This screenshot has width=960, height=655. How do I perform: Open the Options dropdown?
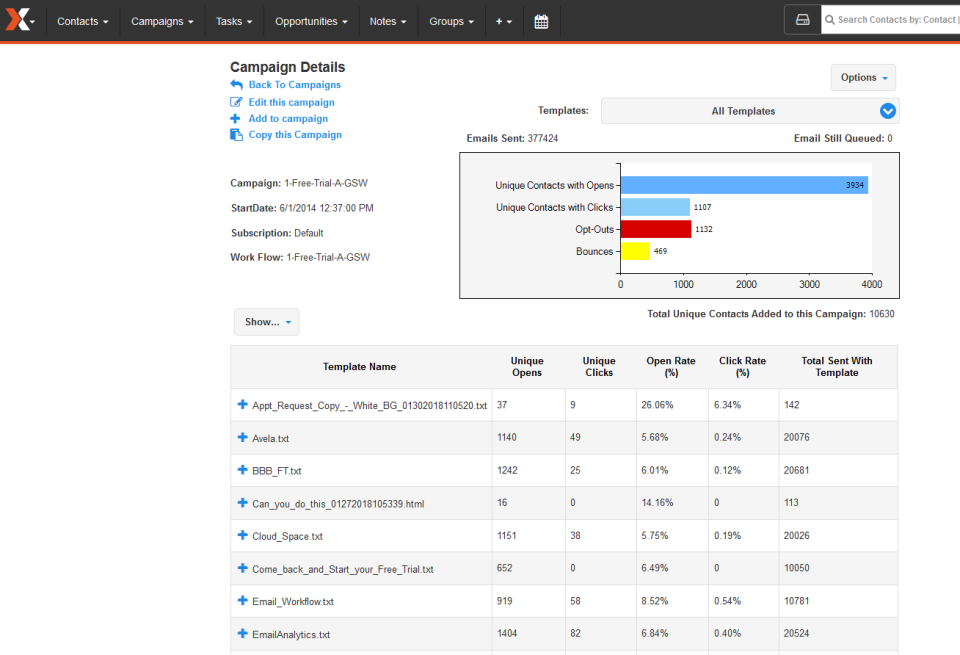[x=862, y=77]
